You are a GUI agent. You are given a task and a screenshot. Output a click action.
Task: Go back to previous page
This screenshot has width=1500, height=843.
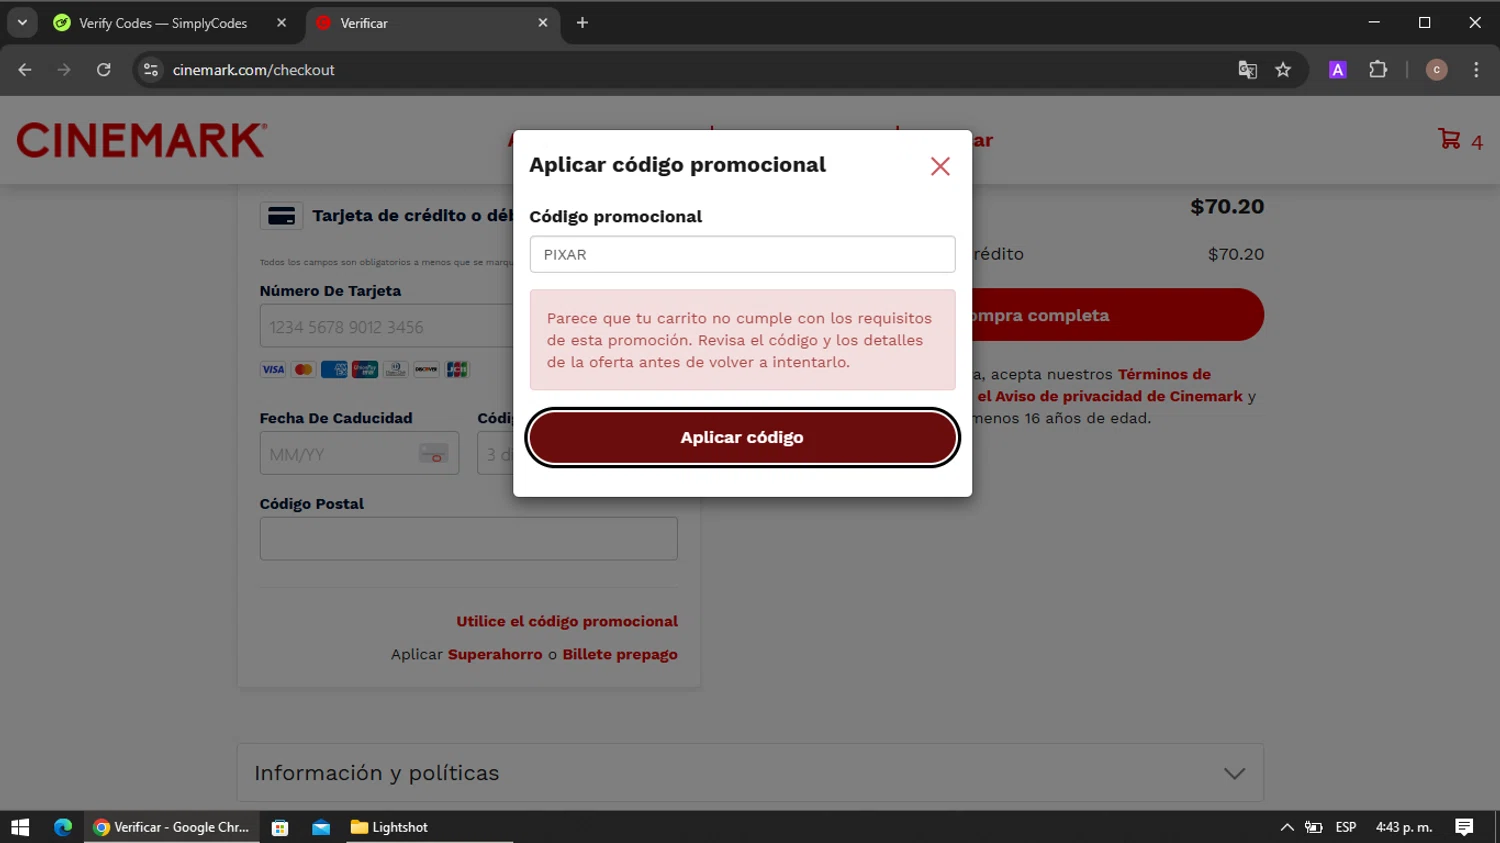25,70
